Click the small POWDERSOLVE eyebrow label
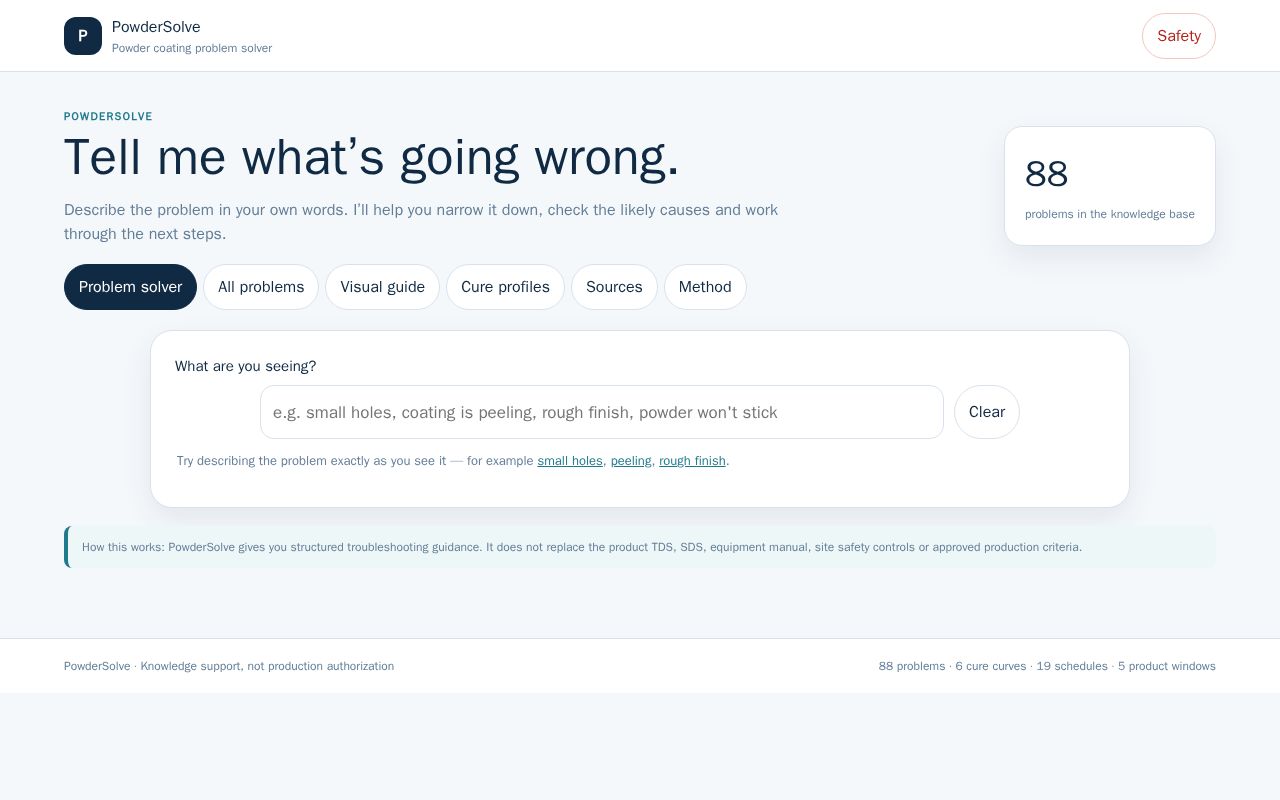This screenshot has width=1280, height=800. click(x=108, y=117)
